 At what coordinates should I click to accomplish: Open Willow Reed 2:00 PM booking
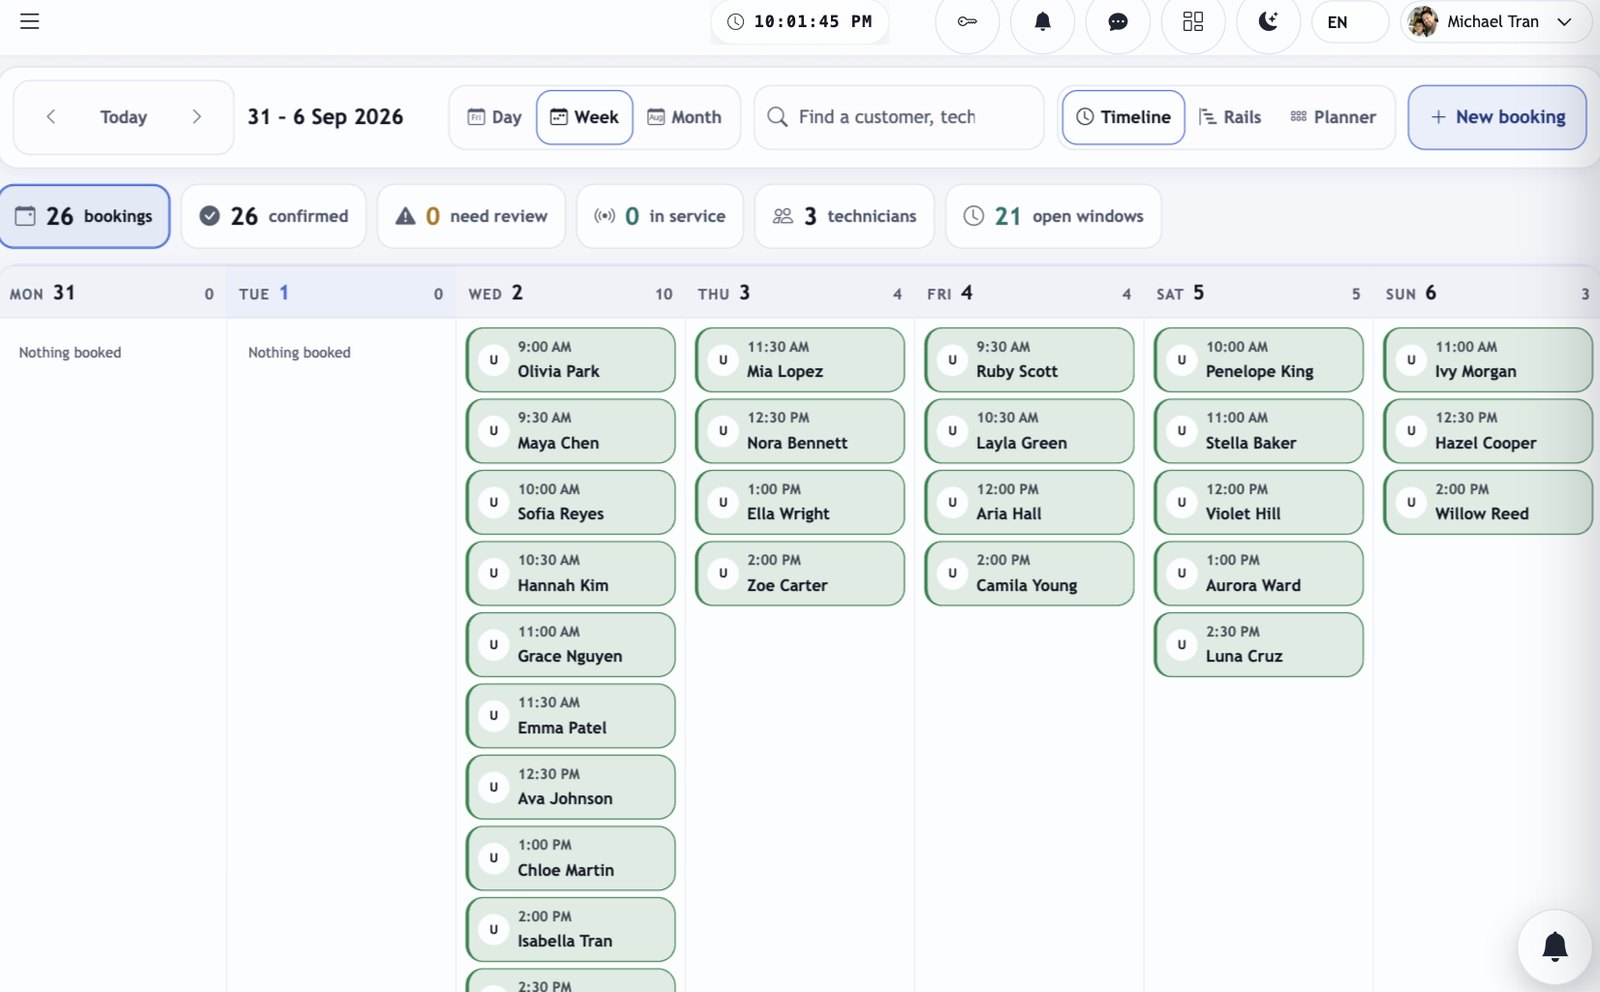(x=1489, y=502)
